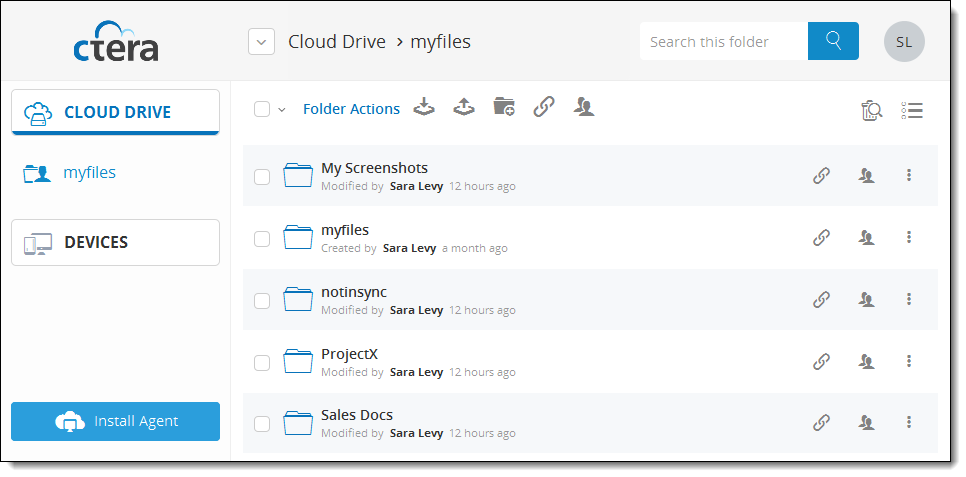Open the more options menu for myfiles

[909, 237]
